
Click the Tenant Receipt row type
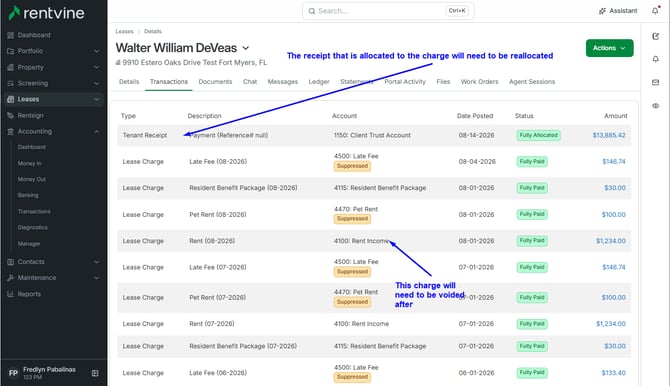coord(145,136)
